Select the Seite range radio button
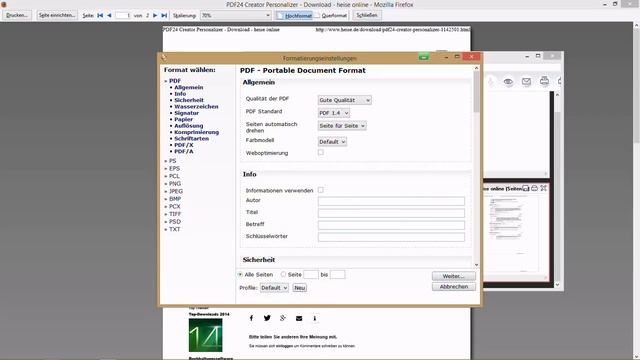Image resolution: width=640 pixels, height=360 pixels. coord(283,275)
